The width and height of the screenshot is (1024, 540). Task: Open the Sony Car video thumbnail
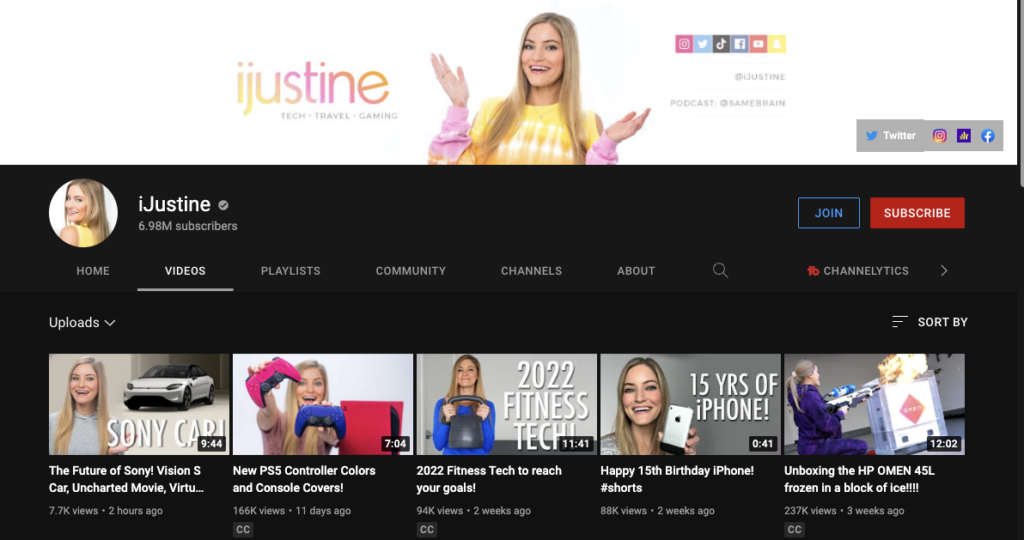click(x=139, y=404)
